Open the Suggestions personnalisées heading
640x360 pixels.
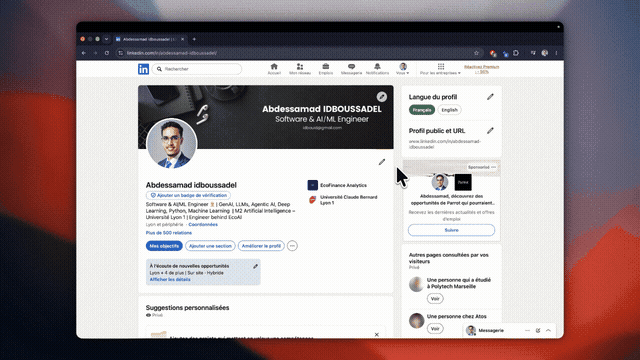click(187, 308)
